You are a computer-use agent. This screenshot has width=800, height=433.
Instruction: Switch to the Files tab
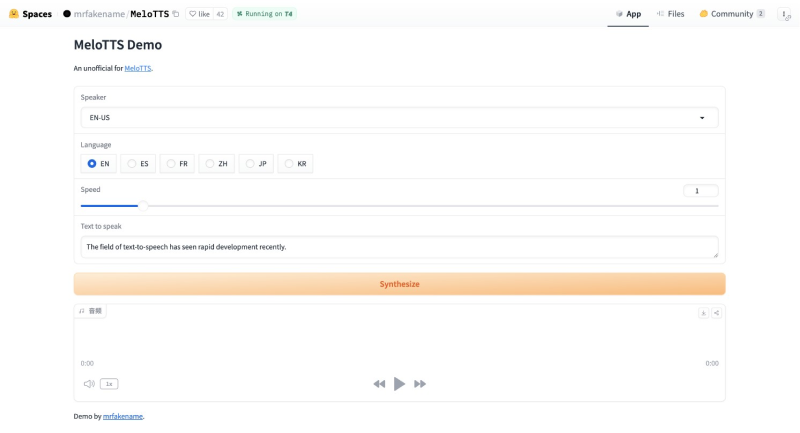click(x=670, y=14)
